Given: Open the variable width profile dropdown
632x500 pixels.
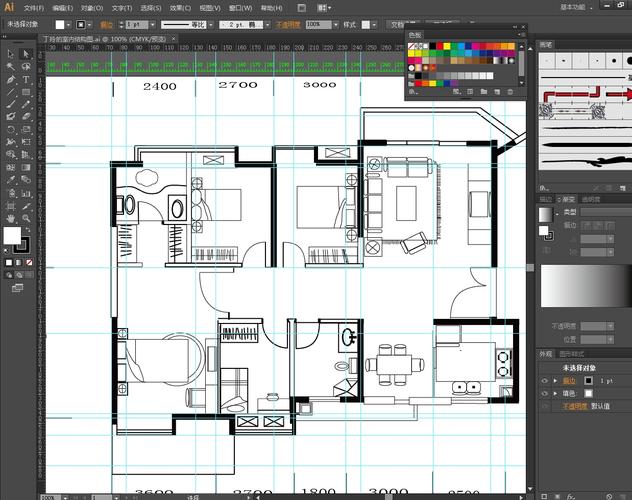Looking at the screenshot, I should coord(211,25).
